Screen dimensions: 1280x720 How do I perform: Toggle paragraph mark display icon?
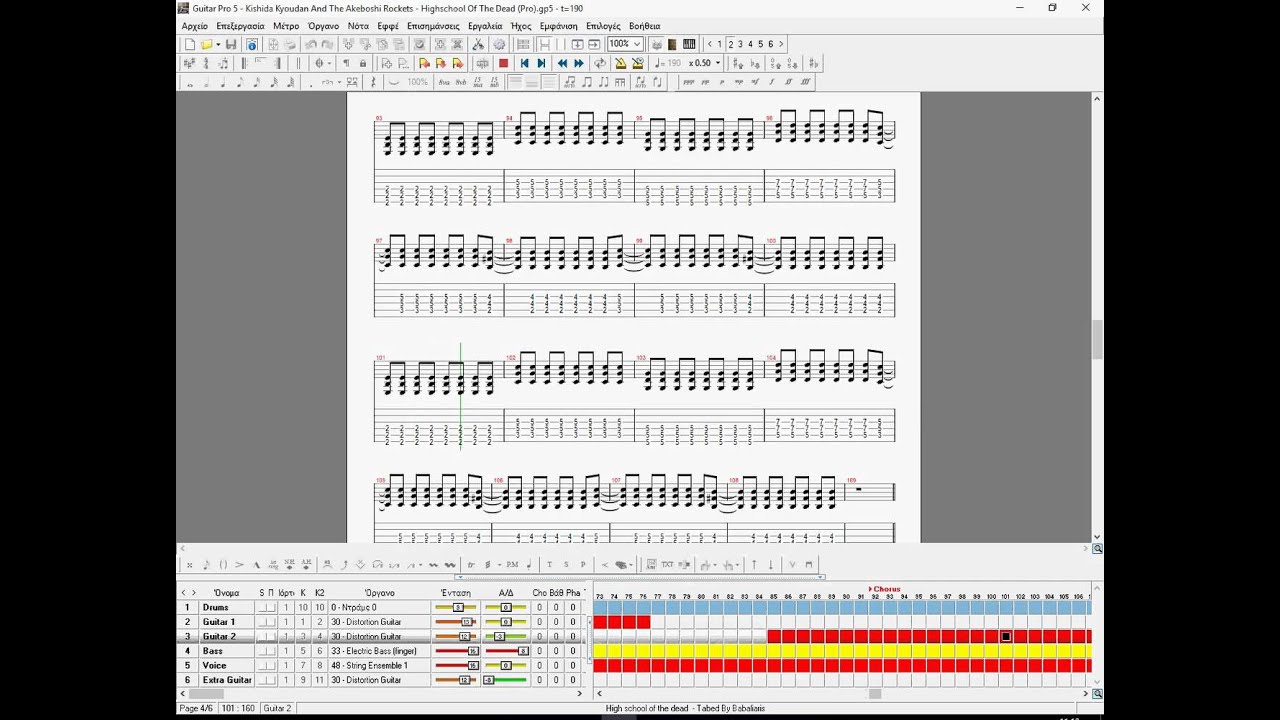[346, 63]
